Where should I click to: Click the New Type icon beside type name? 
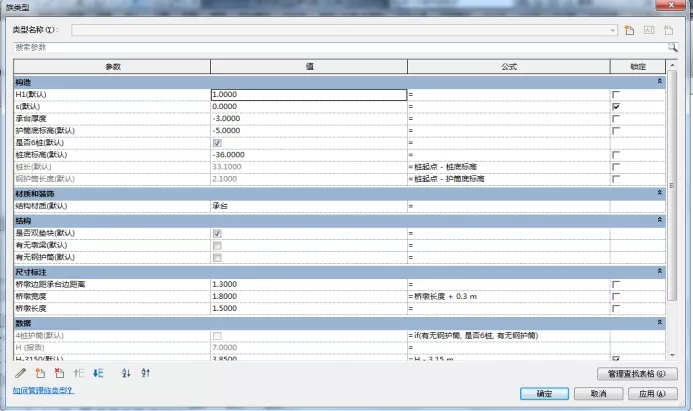(x=630, y=30)
